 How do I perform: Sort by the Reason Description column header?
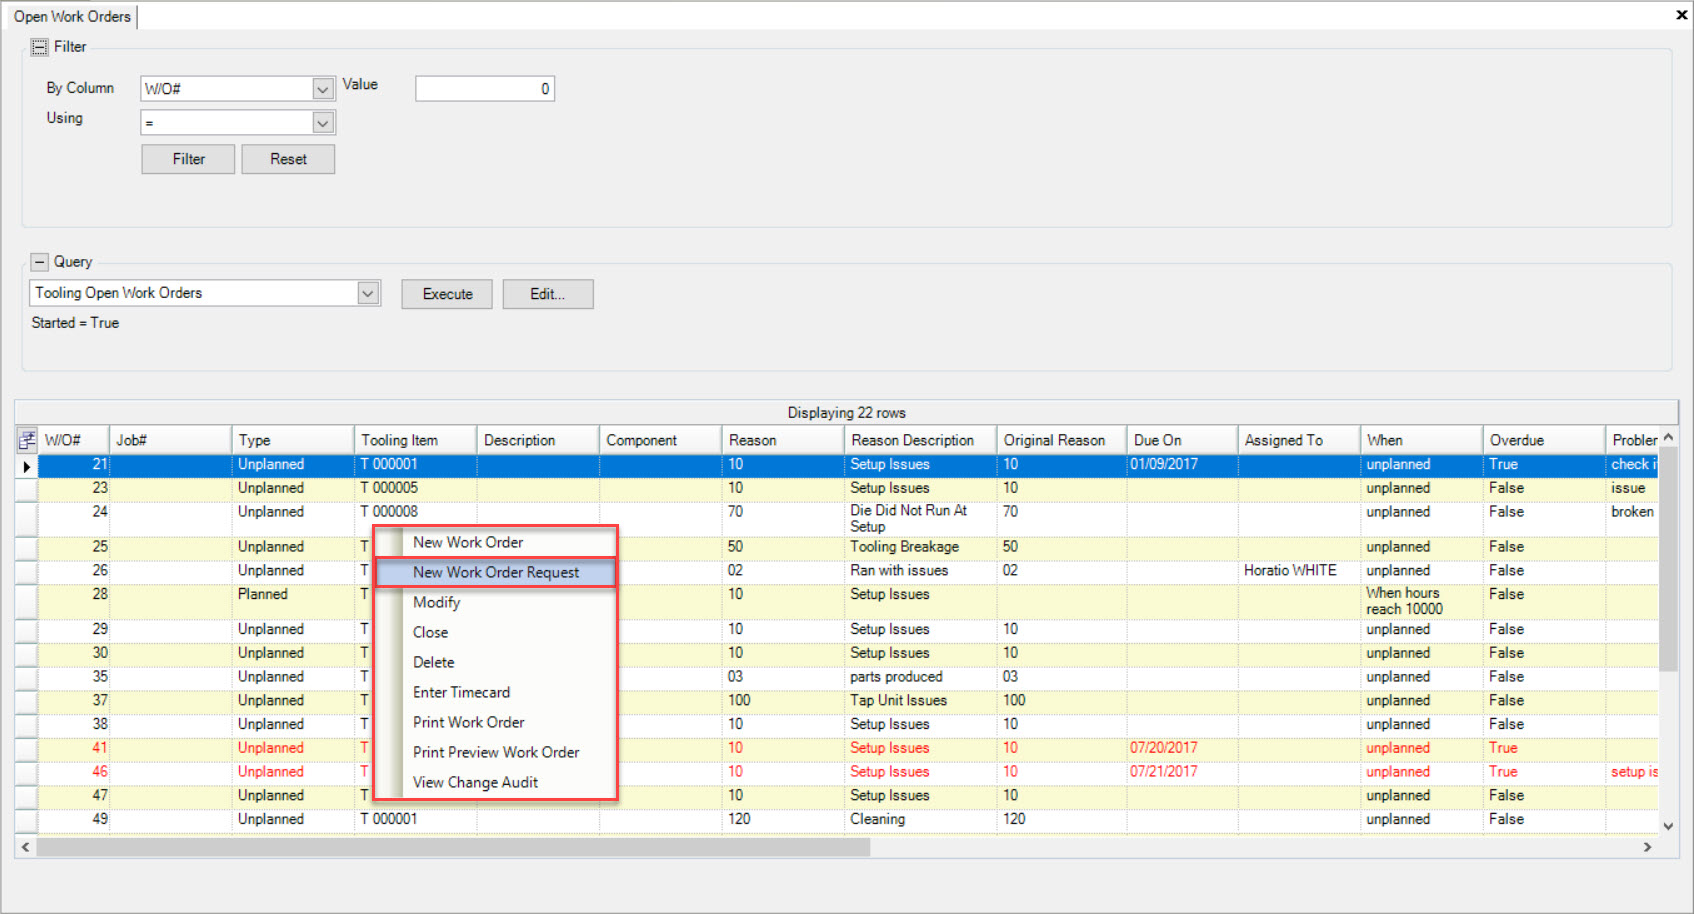(x=921, y=440)
